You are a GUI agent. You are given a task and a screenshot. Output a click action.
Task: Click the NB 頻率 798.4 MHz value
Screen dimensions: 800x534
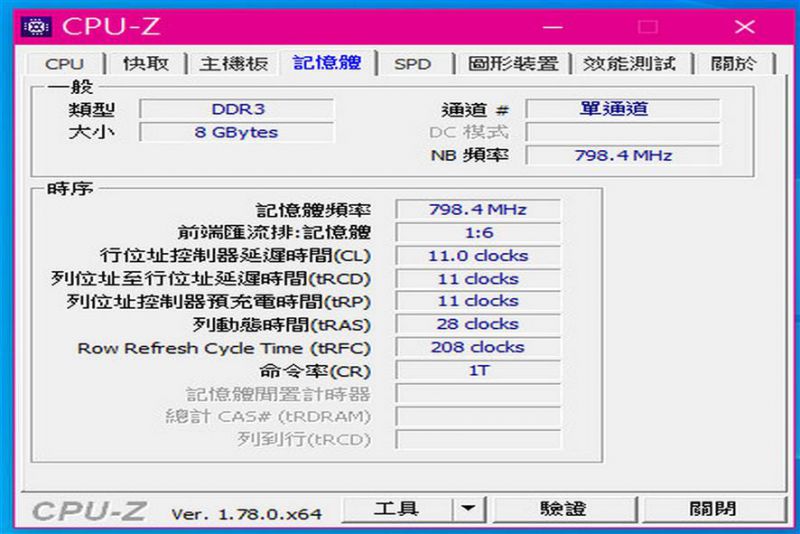pos(623,155)
